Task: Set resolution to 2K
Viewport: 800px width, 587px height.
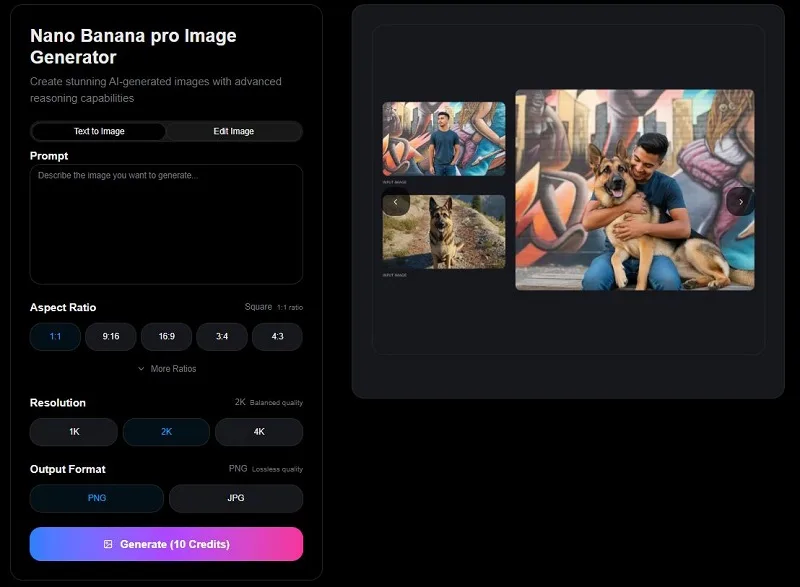Action: coord(166,432)
